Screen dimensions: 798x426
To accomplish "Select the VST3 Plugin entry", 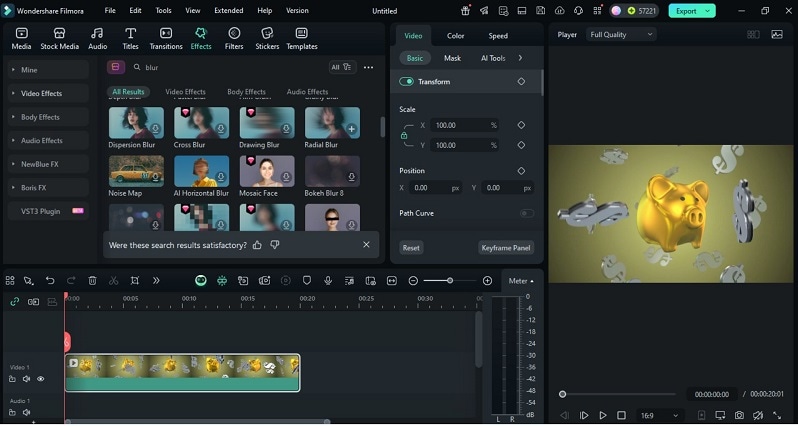I will tap(48, 211).
